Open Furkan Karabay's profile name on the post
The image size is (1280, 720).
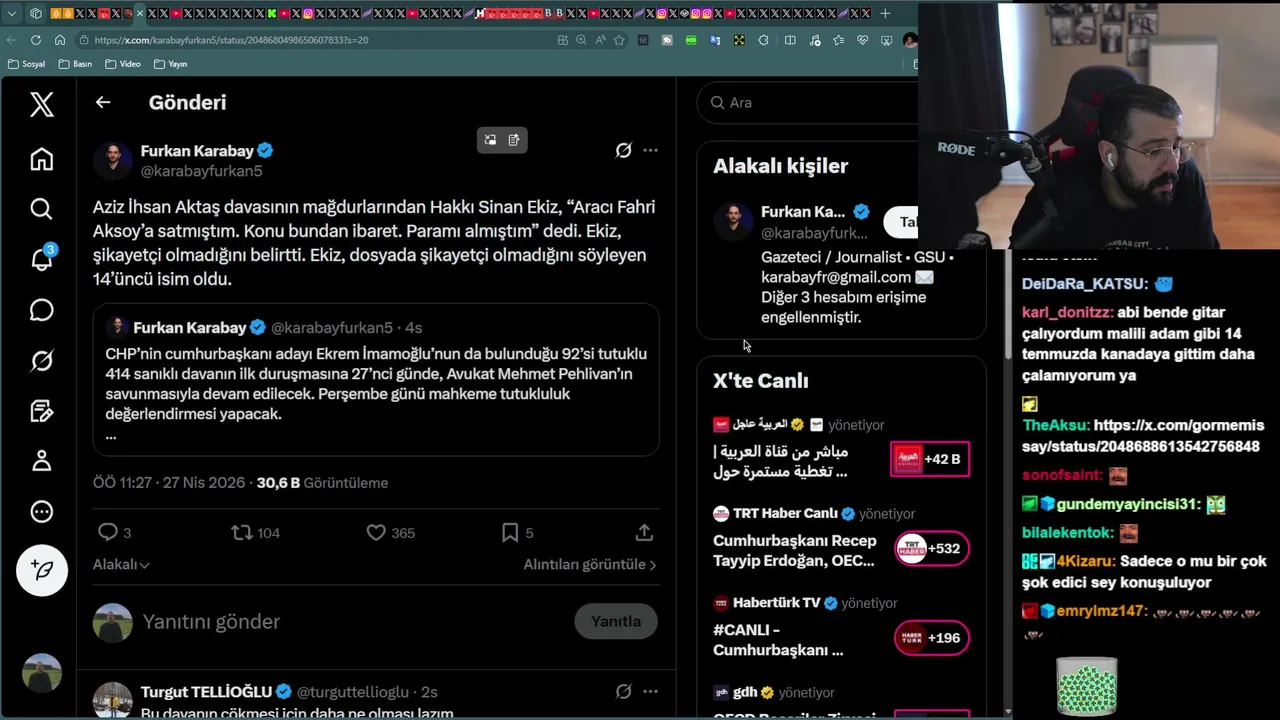(x=197, y=150)
